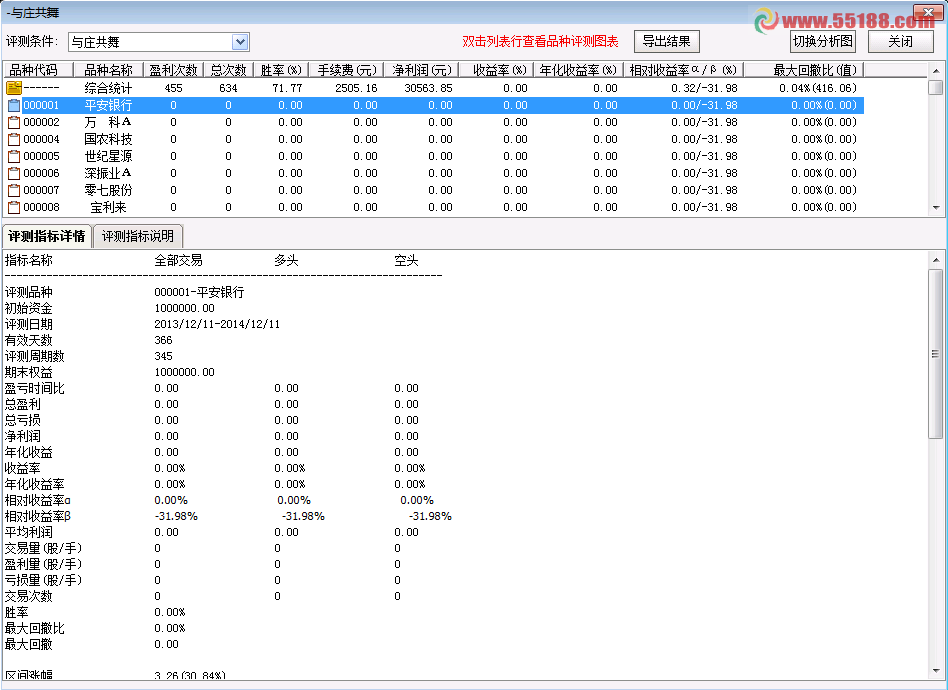Screen dimensions: 948x690
Task: Click the 综合统计 row label
Action: [x=108, y=88]
